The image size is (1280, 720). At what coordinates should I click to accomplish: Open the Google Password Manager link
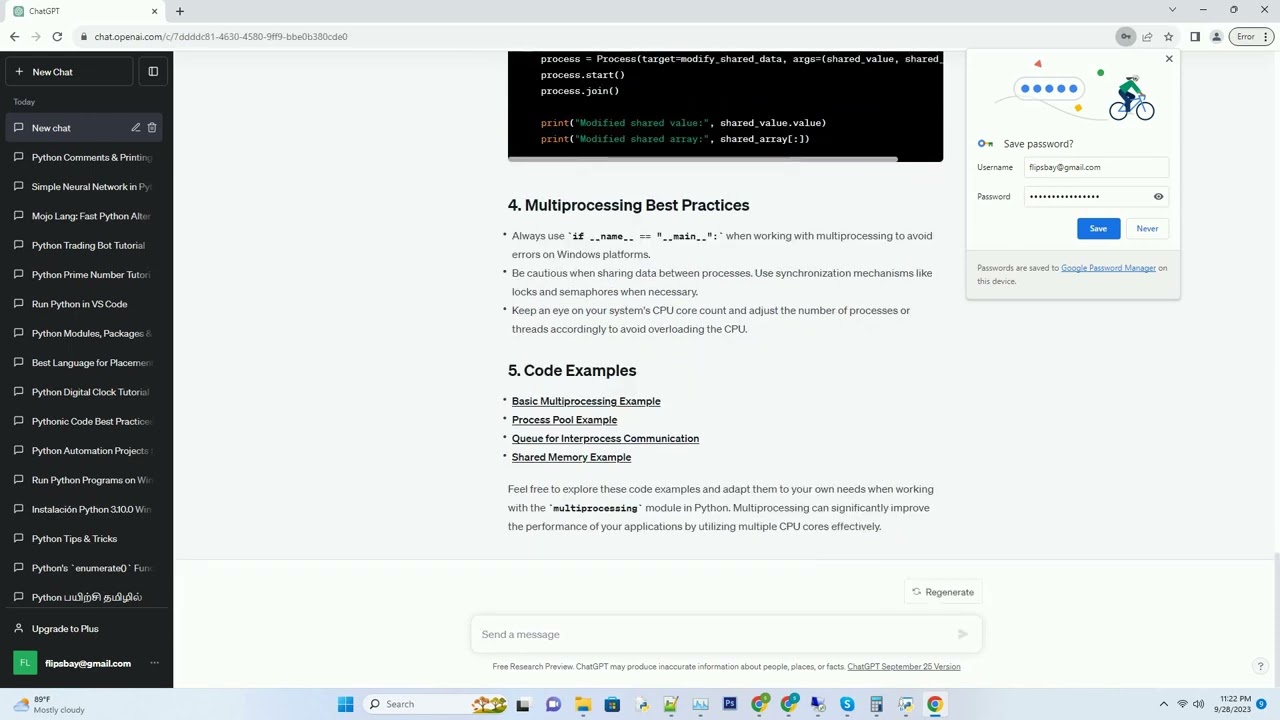(1108, 268)
